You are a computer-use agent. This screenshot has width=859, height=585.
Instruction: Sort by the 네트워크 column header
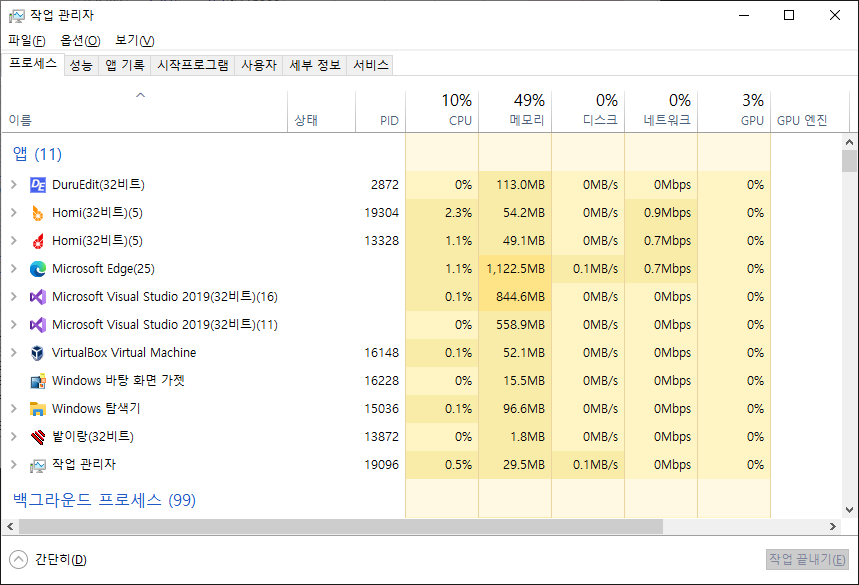pyautogui.click(x=661, y=112)
